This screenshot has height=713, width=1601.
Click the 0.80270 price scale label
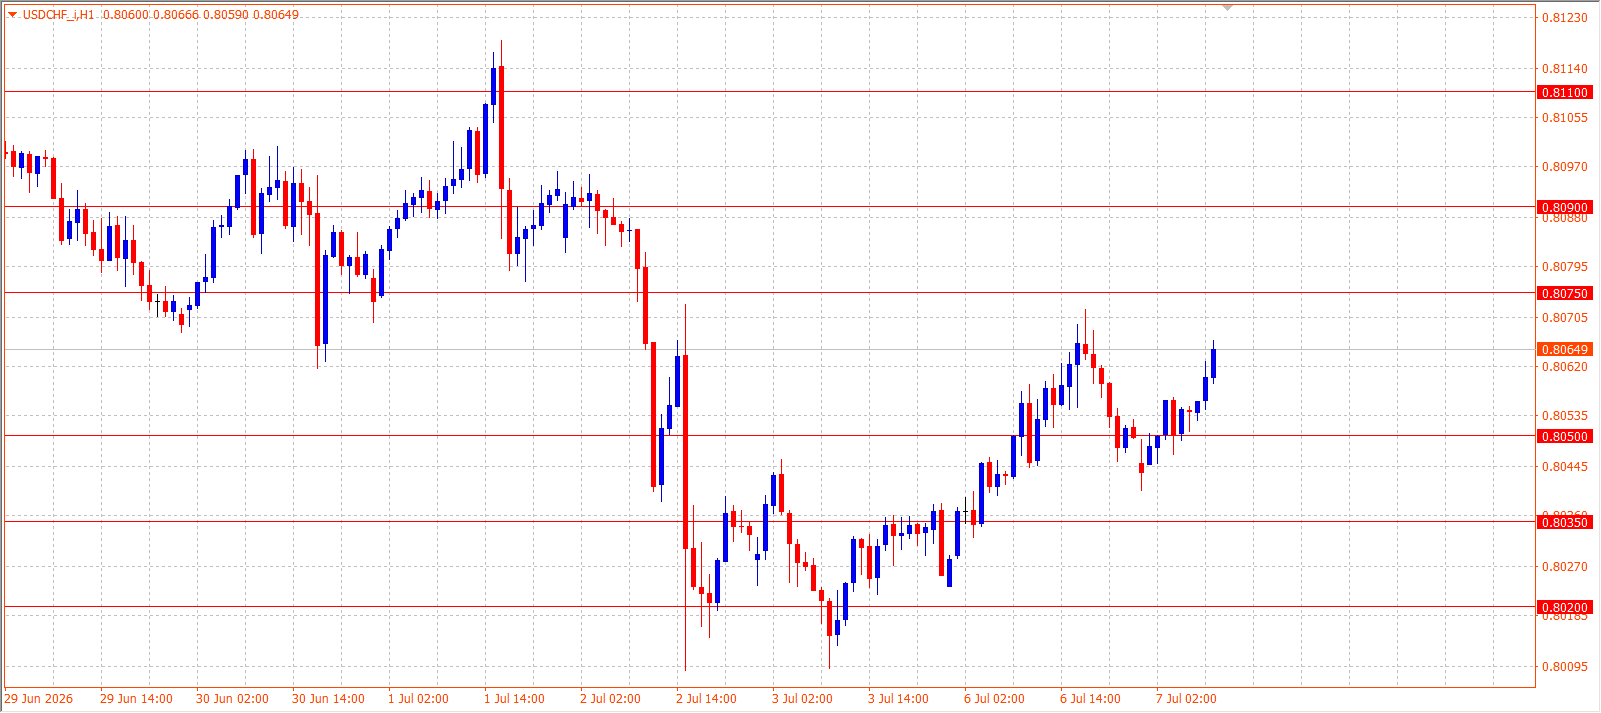click(1564, 567)
